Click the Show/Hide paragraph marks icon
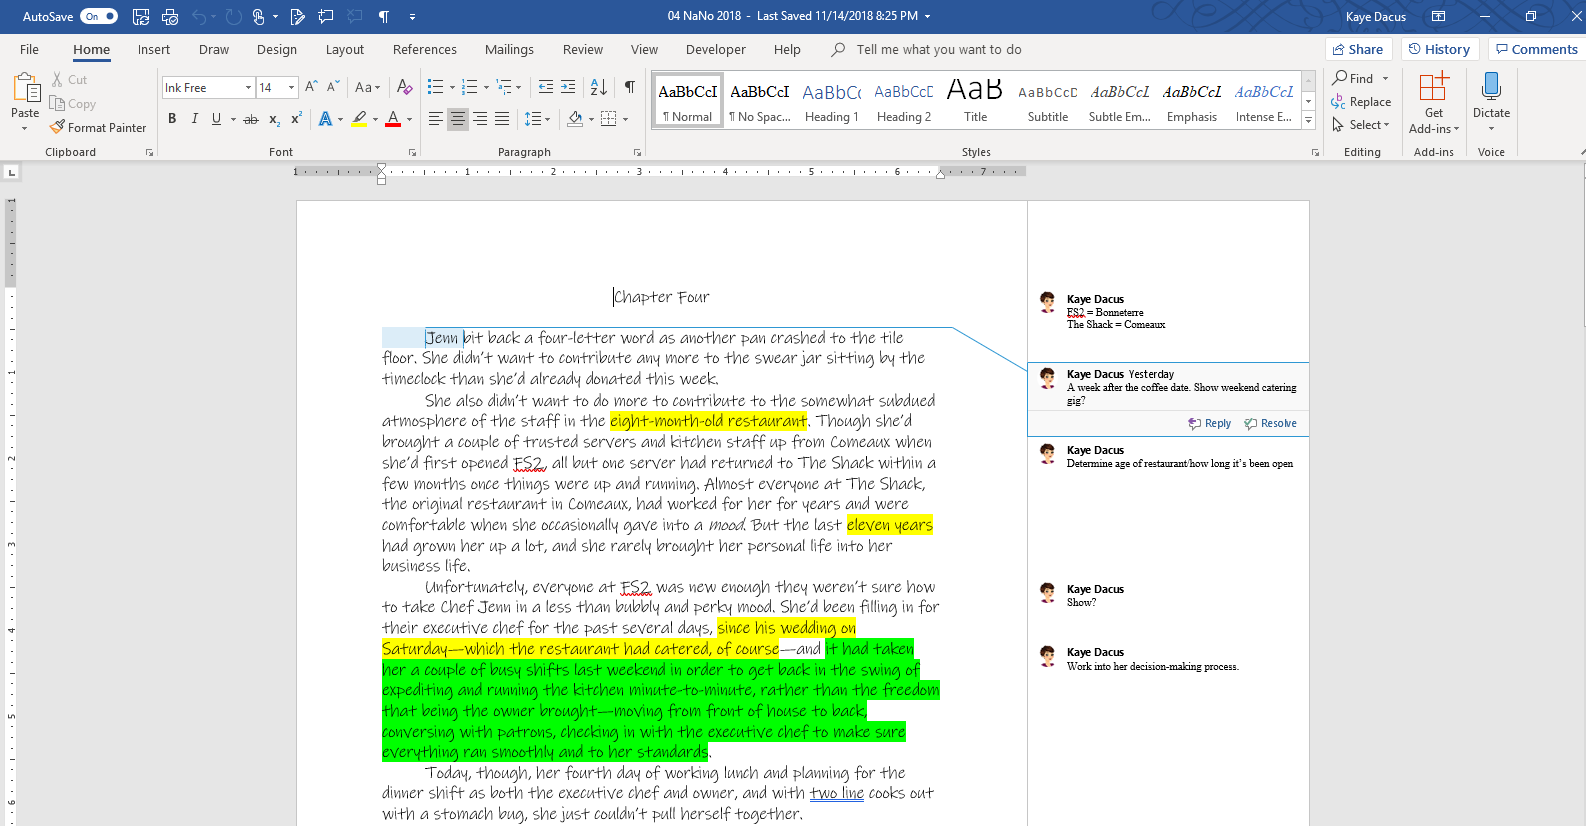This screenshot has height=826, width=1586. coord(629,87)
